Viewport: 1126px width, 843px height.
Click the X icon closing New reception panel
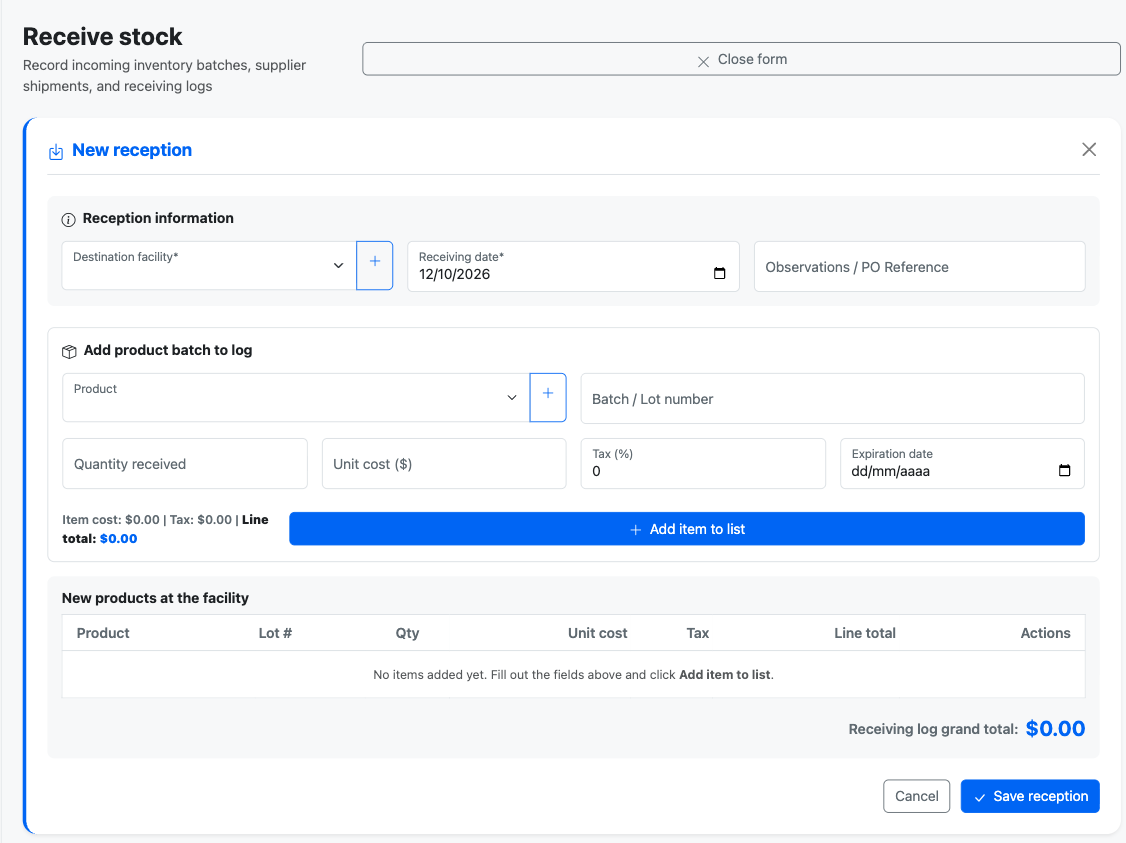coord(1089,149)
